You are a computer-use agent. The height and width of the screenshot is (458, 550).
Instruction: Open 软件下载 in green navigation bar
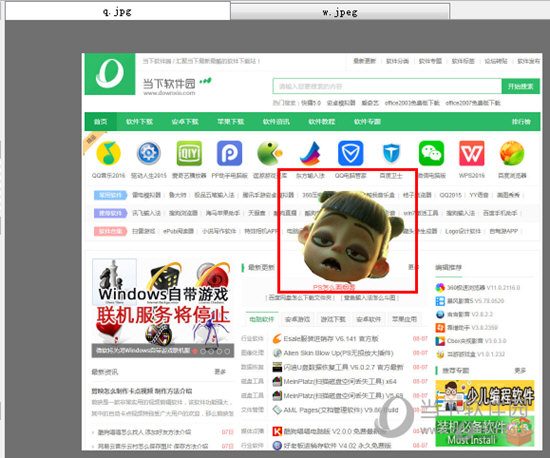140,122
